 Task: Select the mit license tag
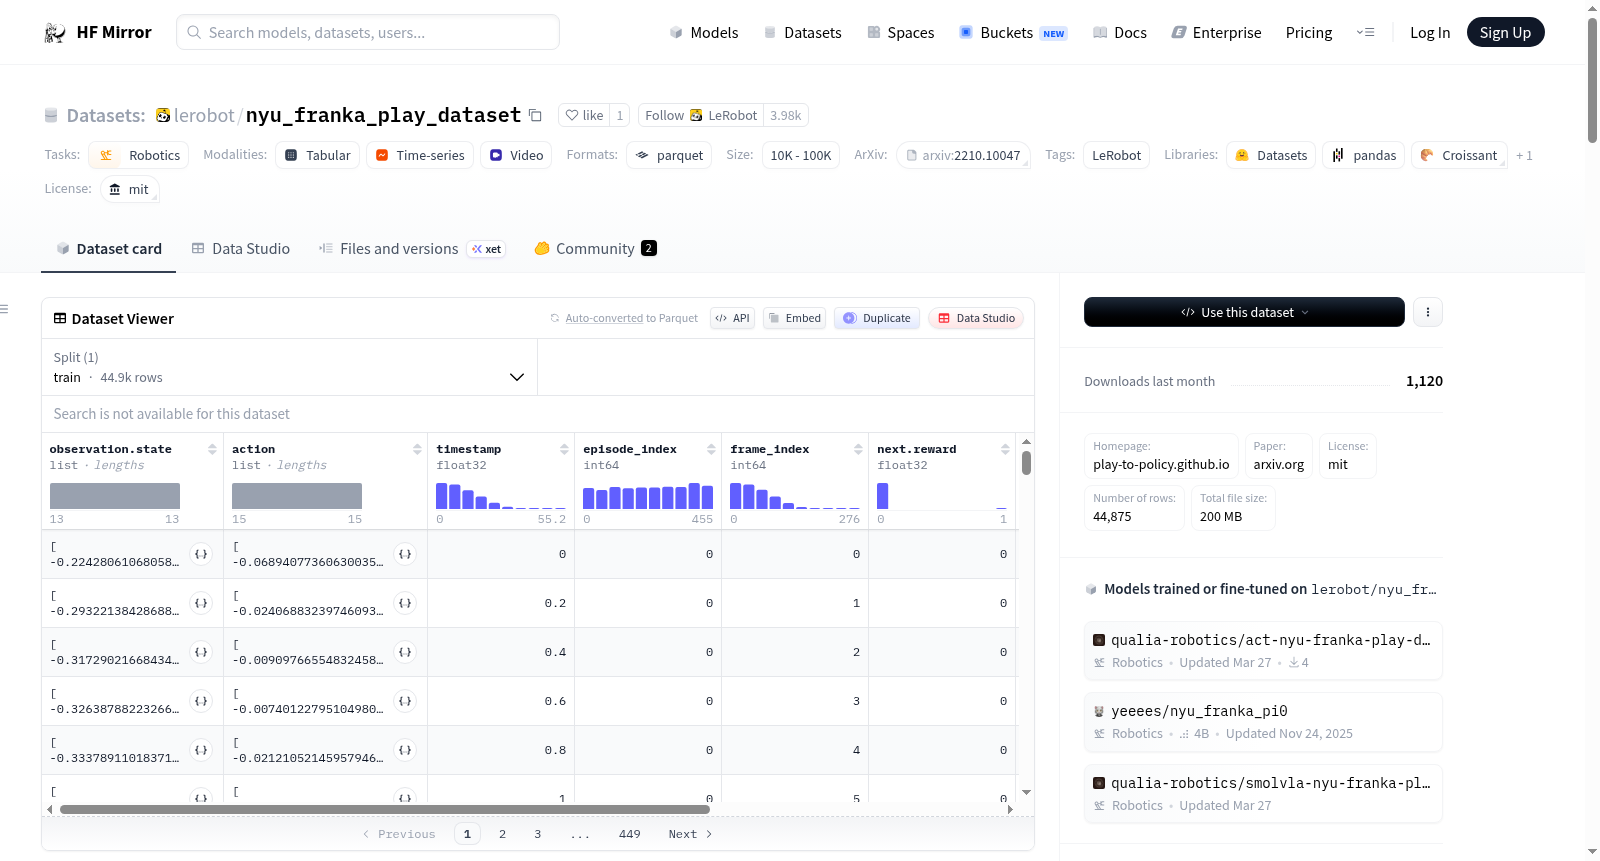129,189
